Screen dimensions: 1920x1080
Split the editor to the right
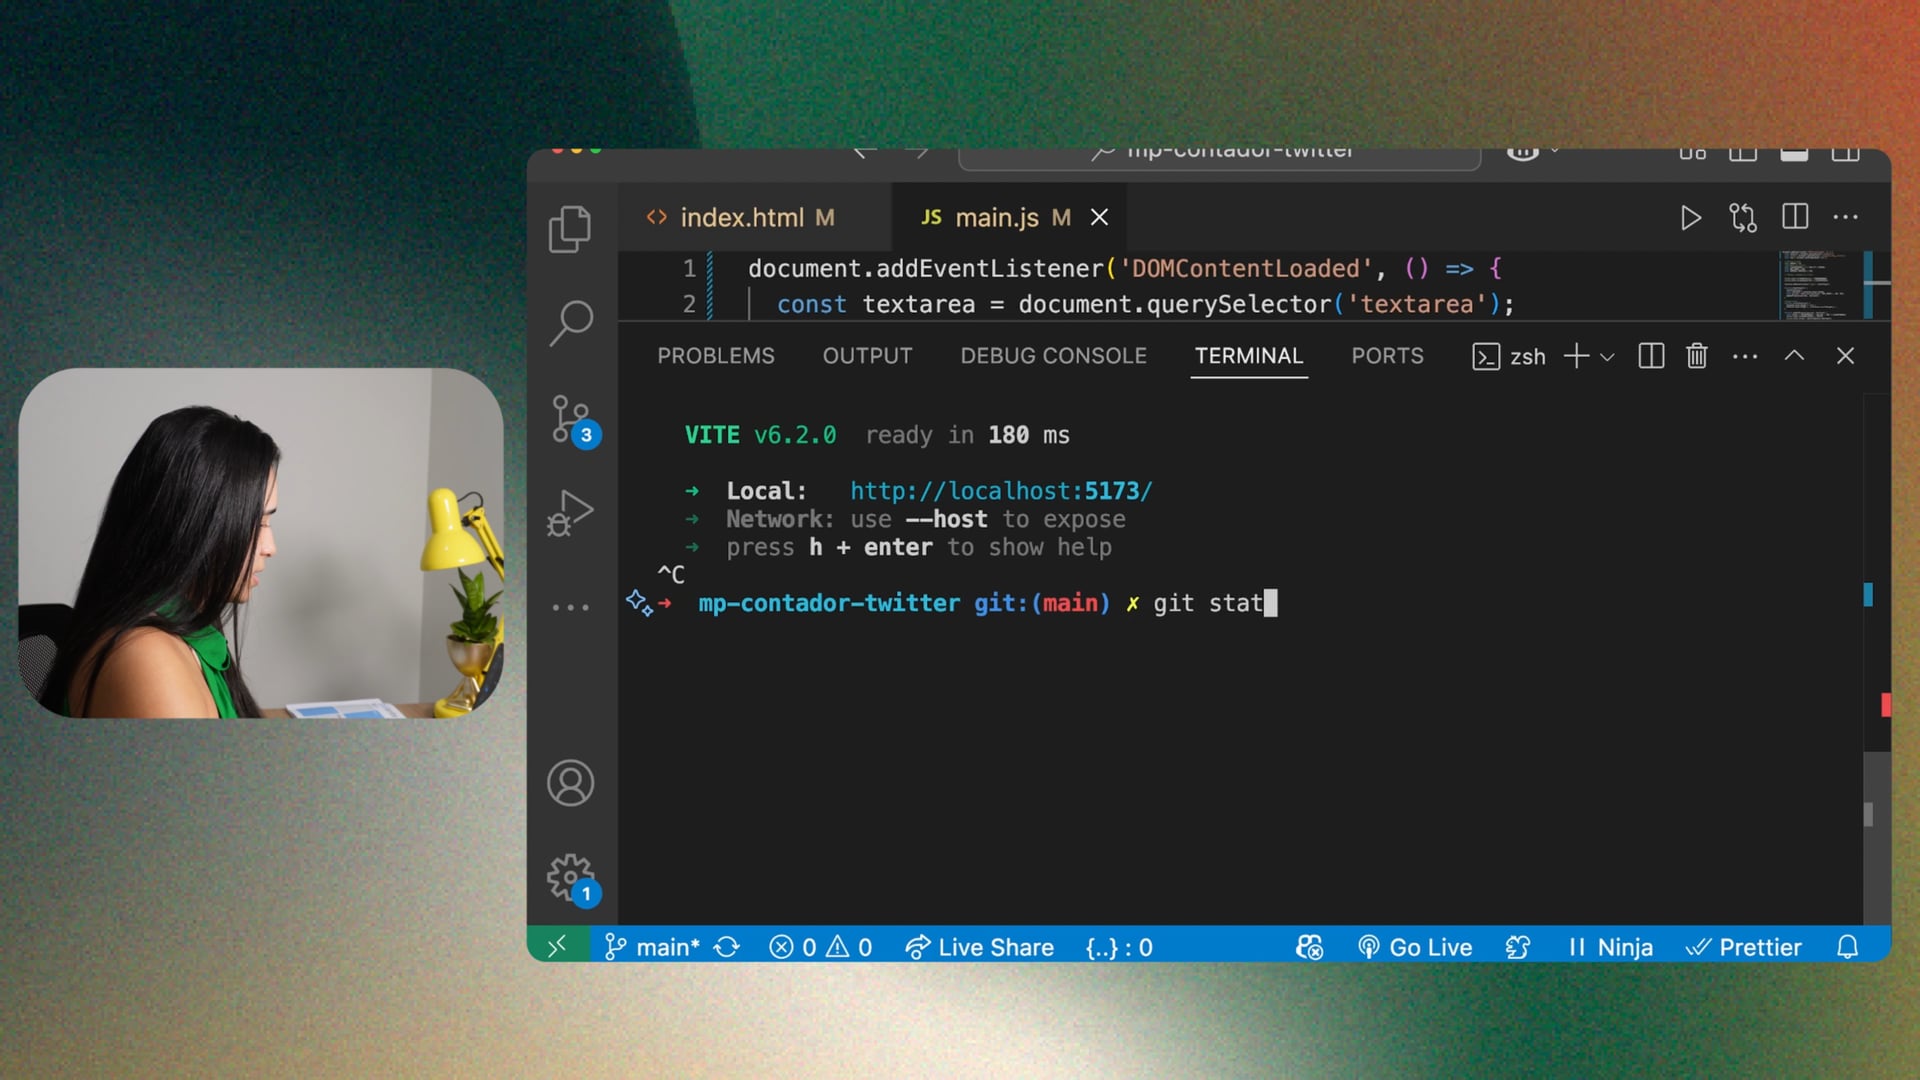pyautogui.click(x=1795, y=217)
